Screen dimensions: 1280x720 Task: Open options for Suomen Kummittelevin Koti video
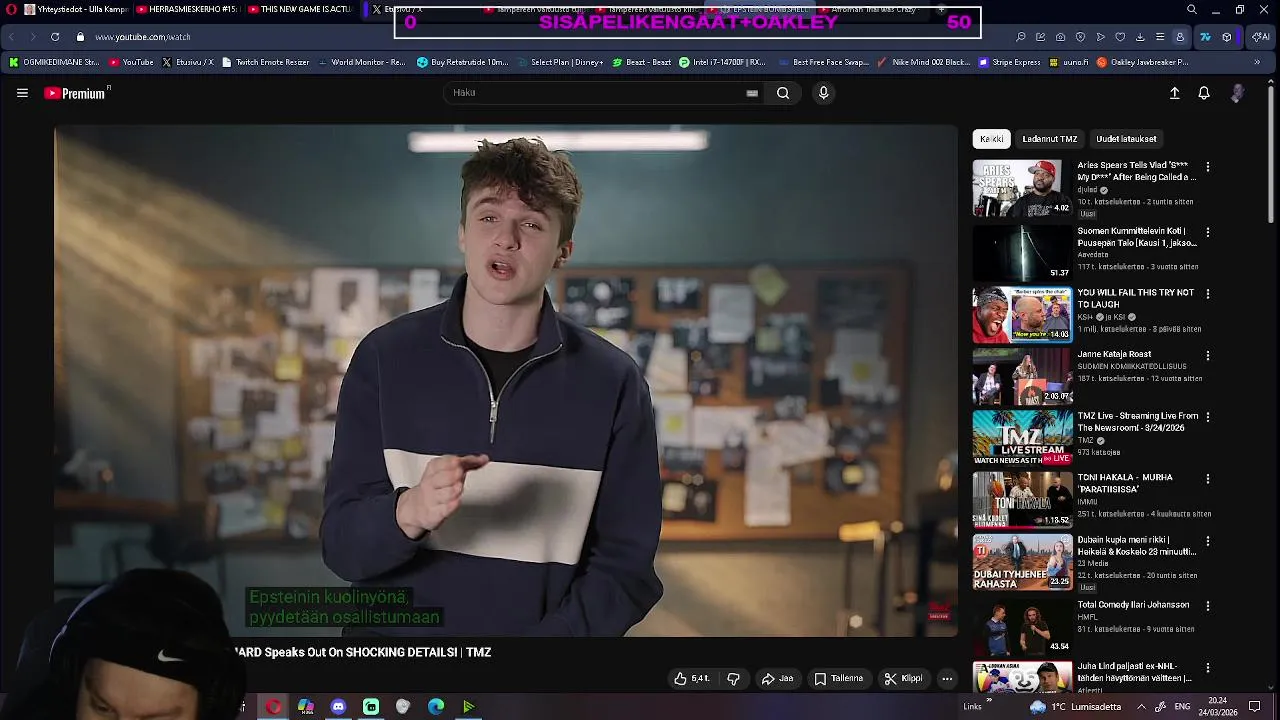point(1207,232)
